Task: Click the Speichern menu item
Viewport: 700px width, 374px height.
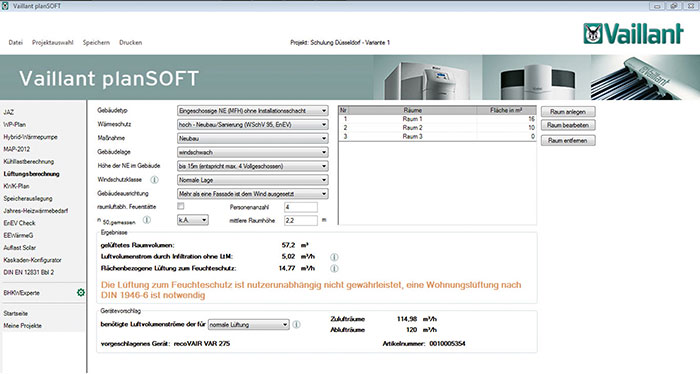Action: [x=96, y=42]
